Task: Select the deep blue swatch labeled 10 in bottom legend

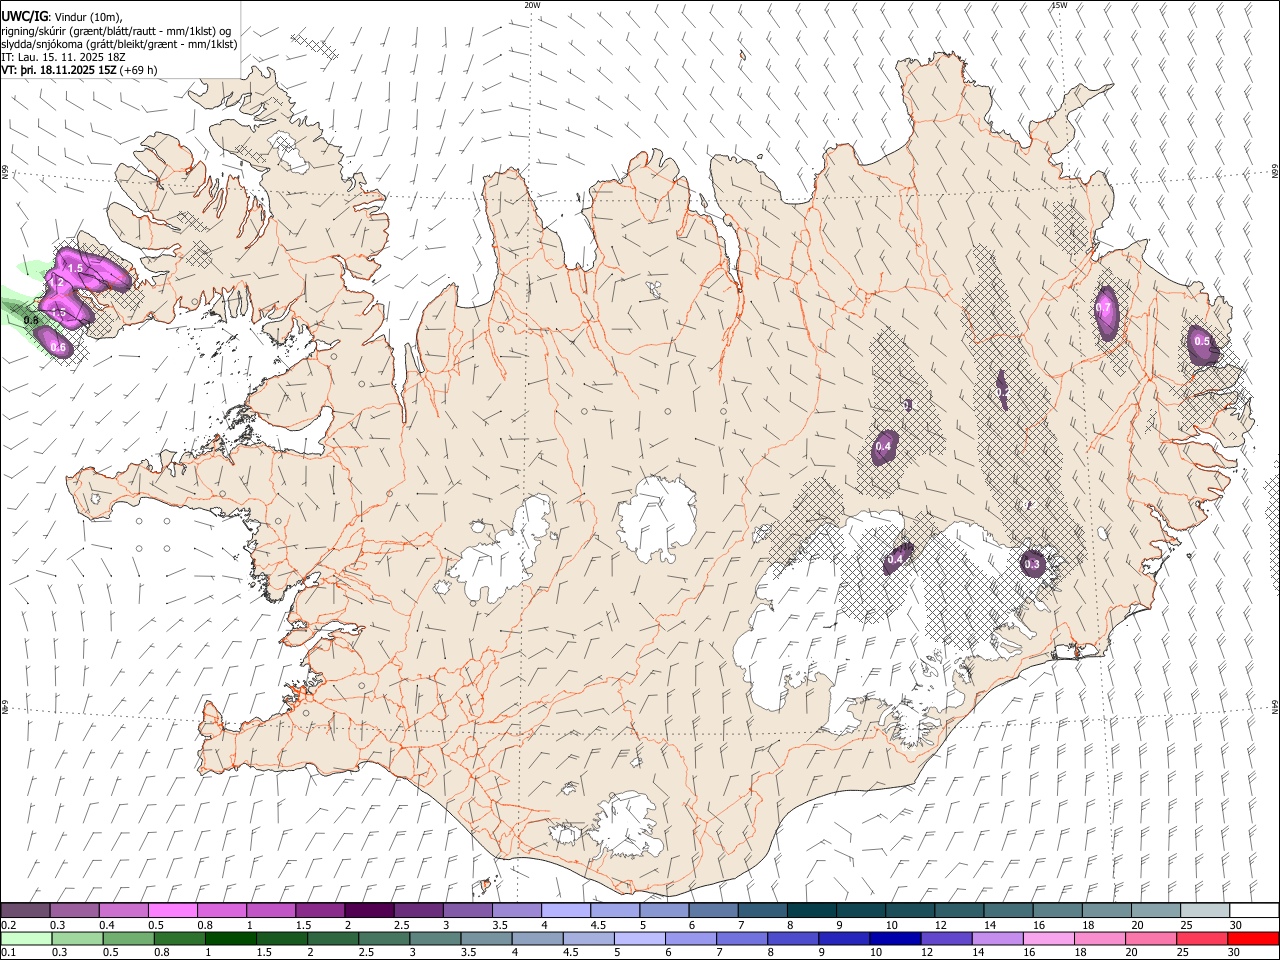Action: pos(895,938)
